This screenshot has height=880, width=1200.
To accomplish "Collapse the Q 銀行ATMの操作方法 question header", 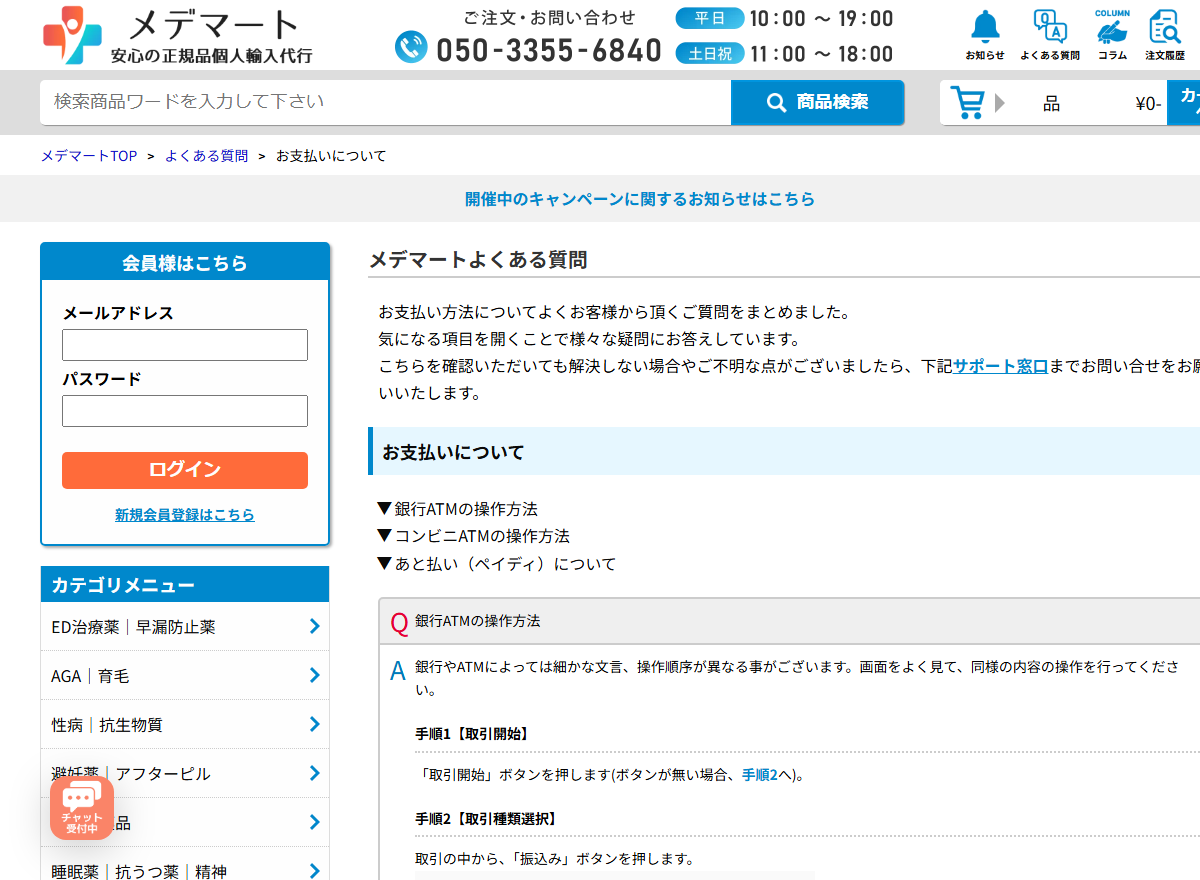I will click(x=789, y=621).
